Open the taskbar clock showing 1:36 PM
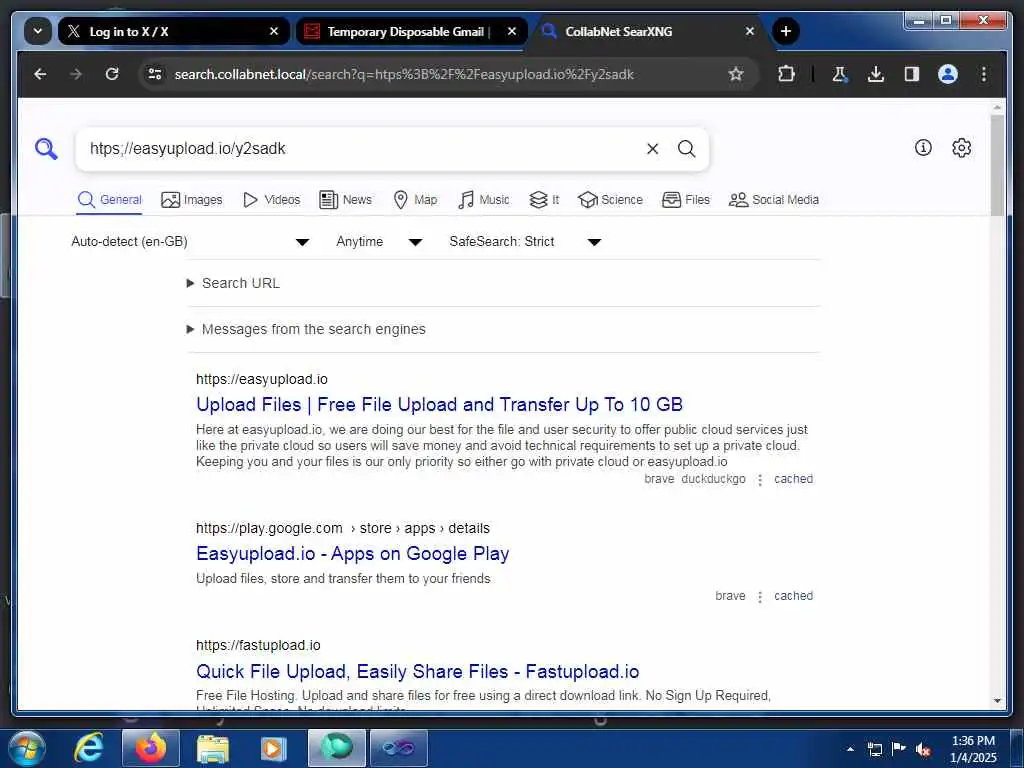The height and width of the screenshot is (768, 1024). tap(973, 749)
